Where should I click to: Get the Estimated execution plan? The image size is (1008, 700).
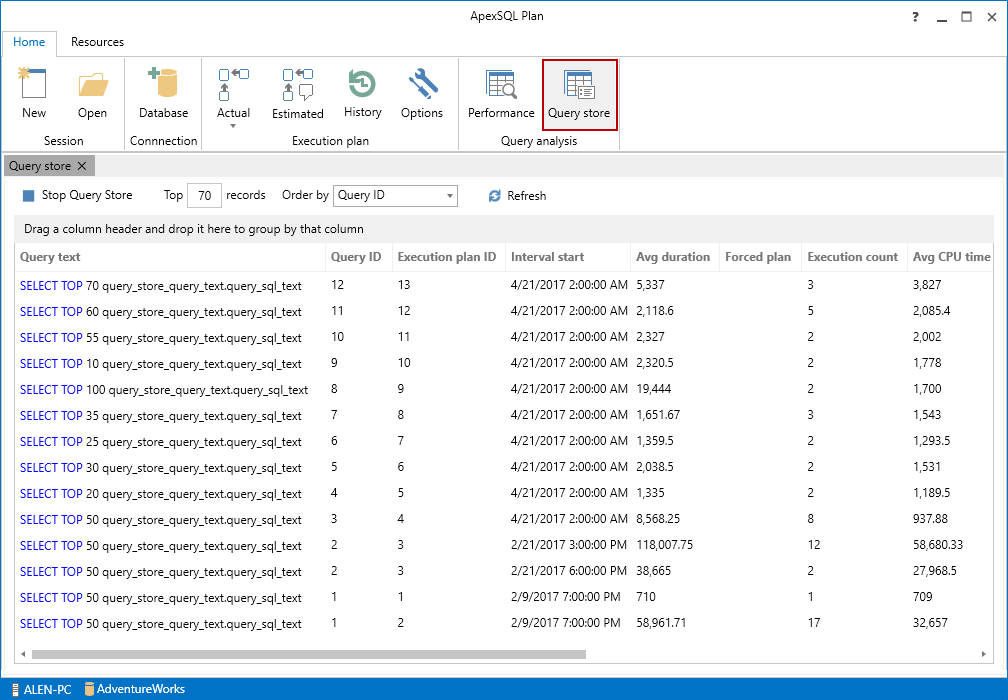pyautogui.click(x=298, y=94)
